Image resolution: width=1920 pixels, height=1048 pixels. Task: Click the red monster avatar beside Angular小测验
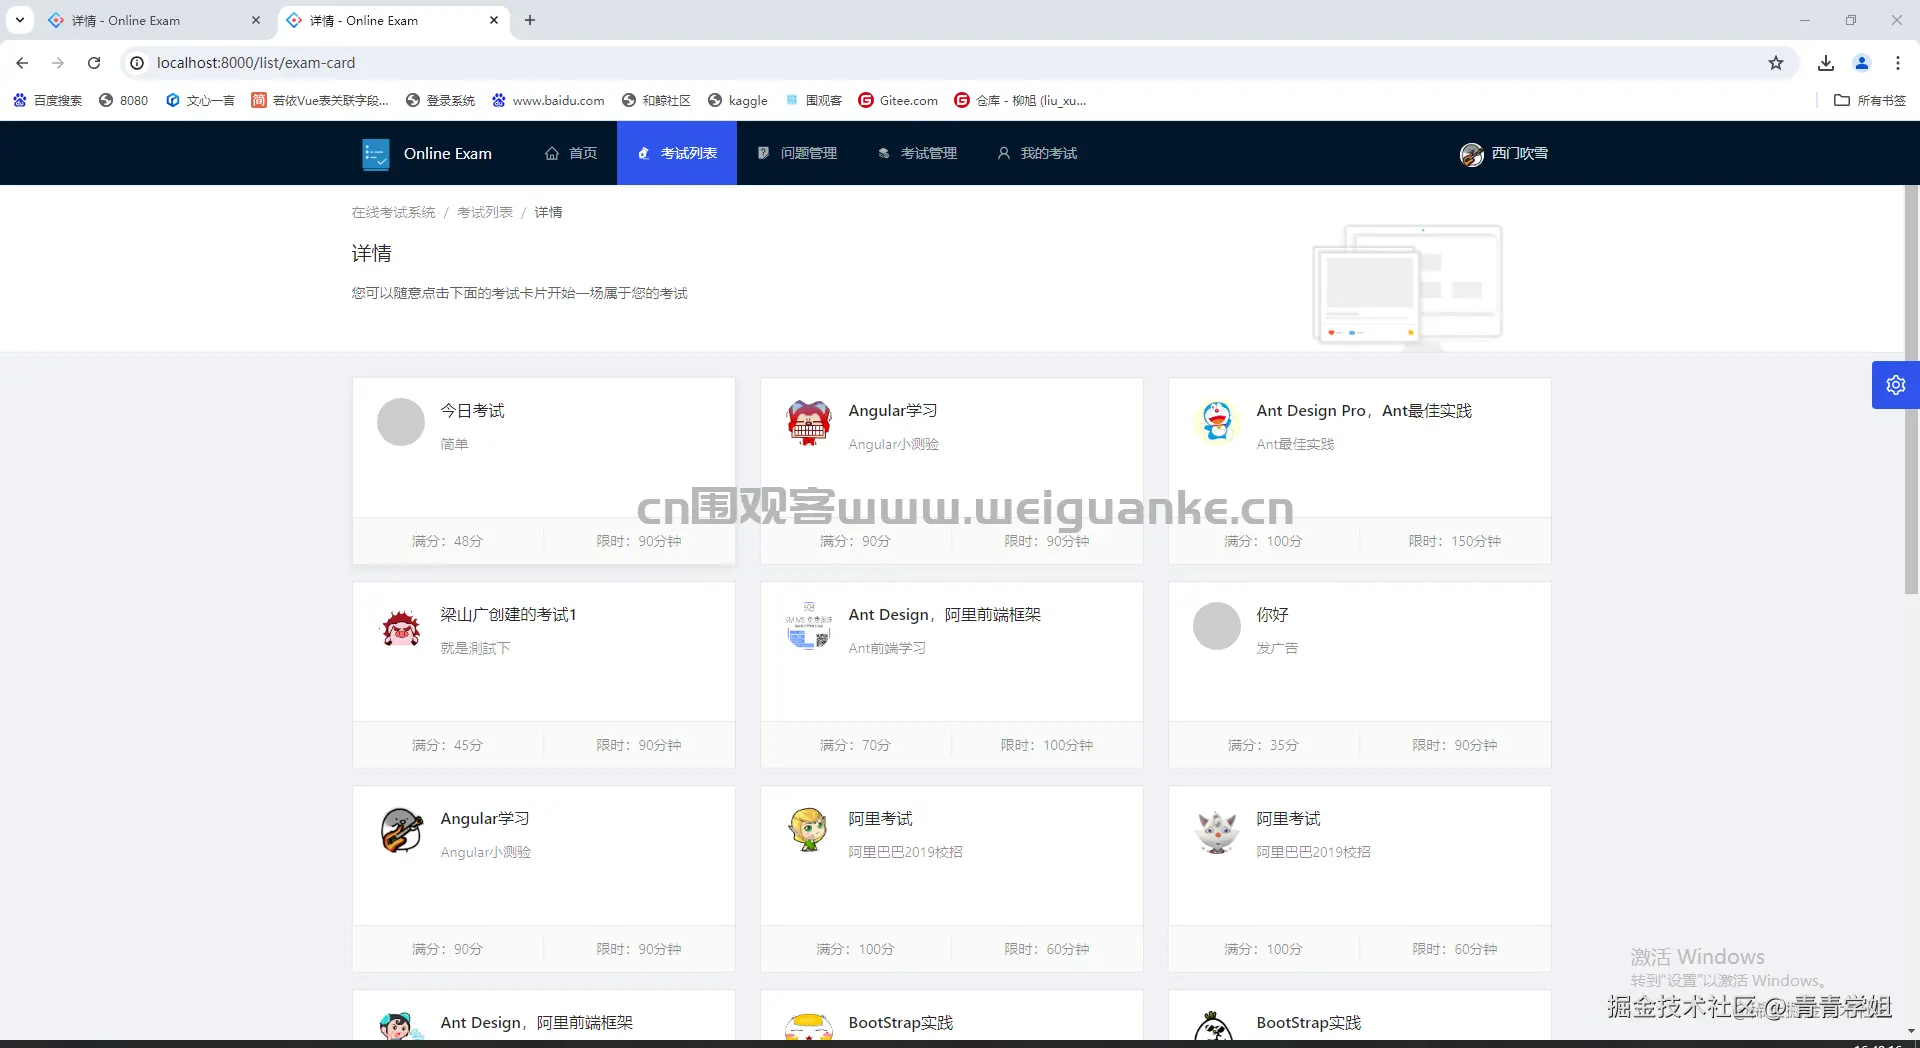point(809,422)
